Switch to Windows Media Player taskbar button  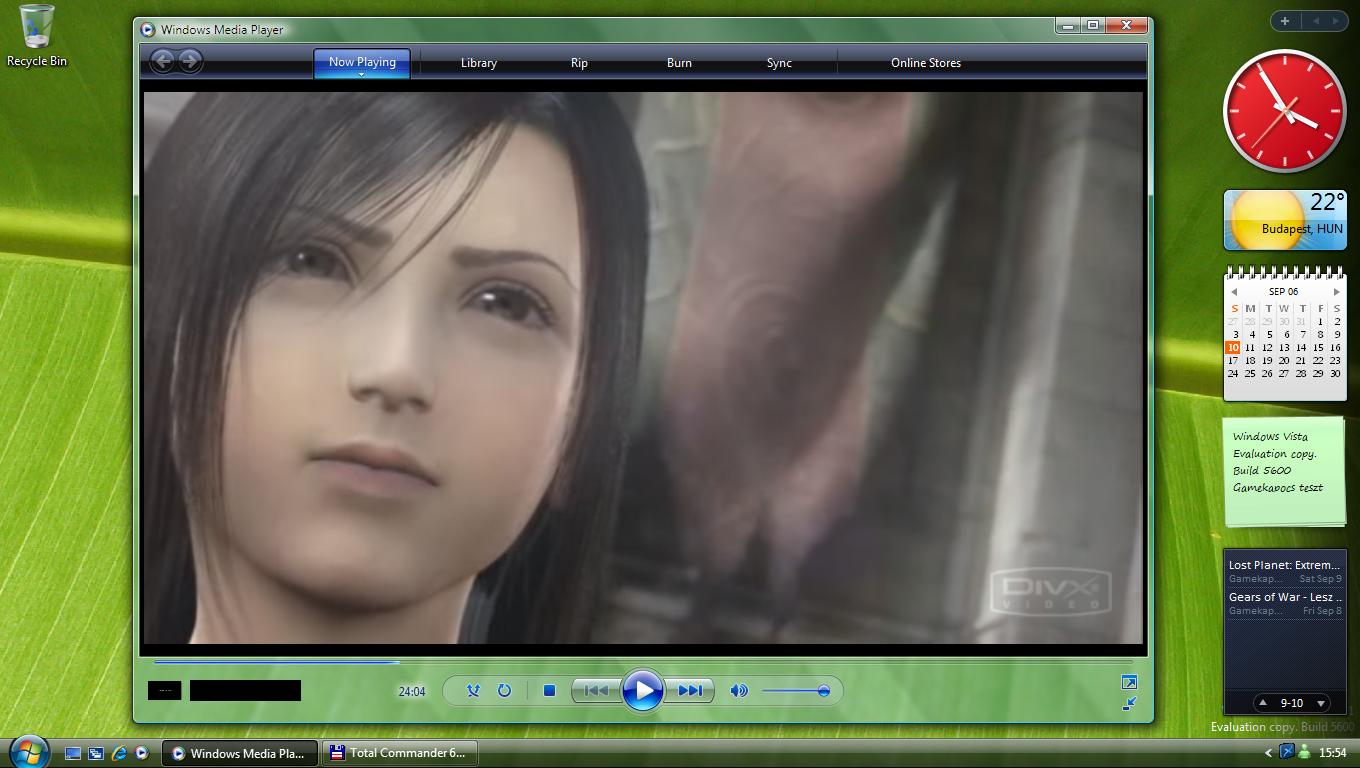(x=240, y=753)
